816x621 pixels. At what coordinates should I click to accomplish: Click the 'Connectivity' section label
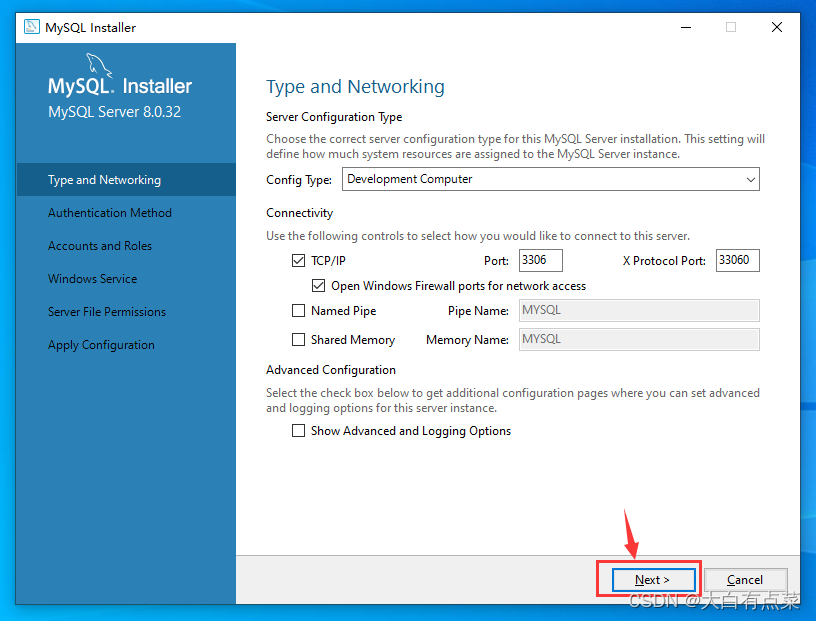point(299,213)
